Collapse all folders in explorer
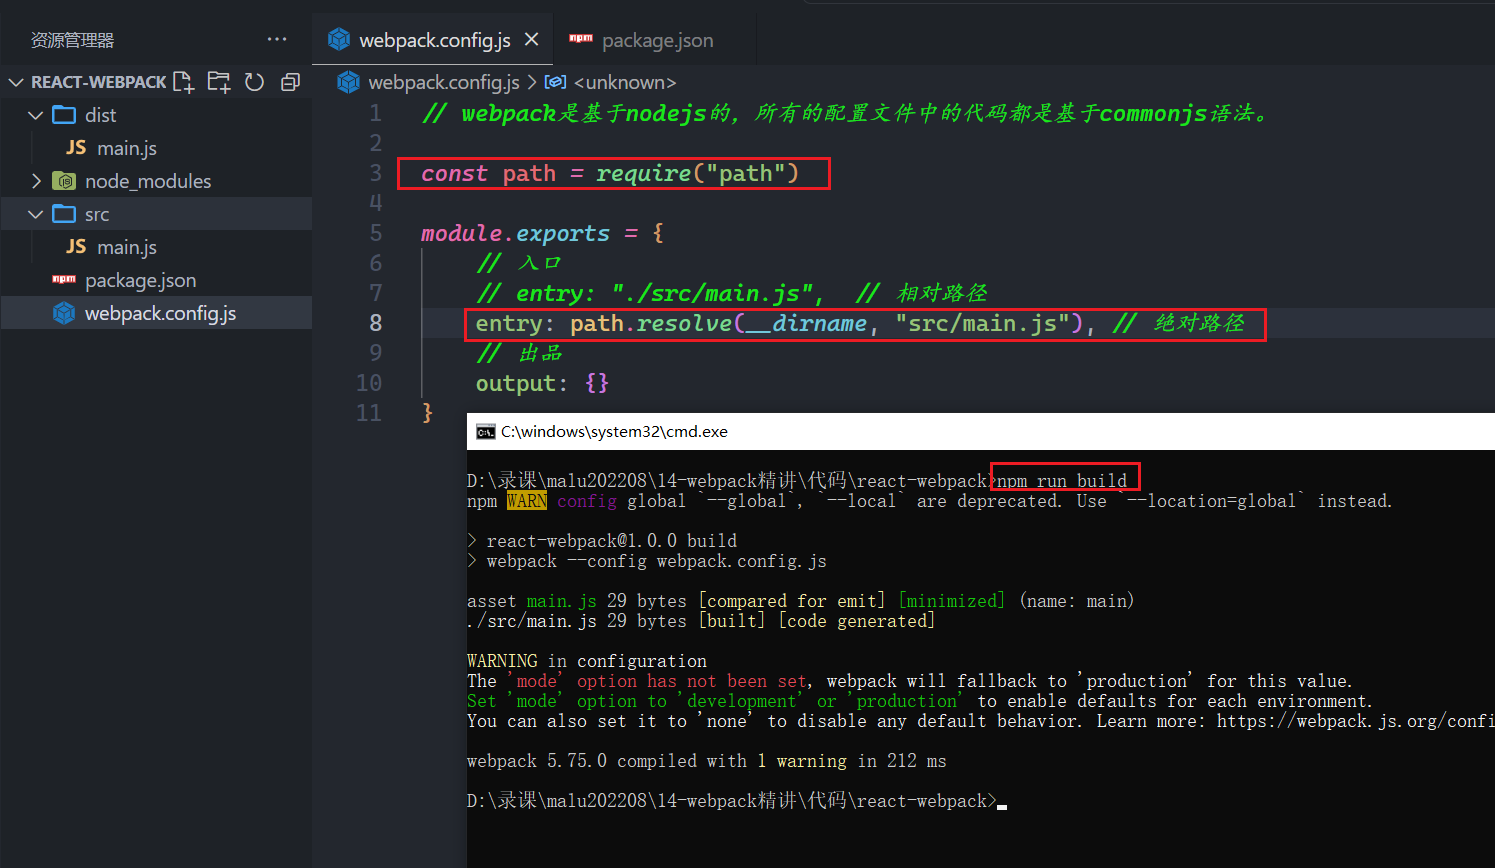Viewport: 1495px width, 868px height. (290, 82)
